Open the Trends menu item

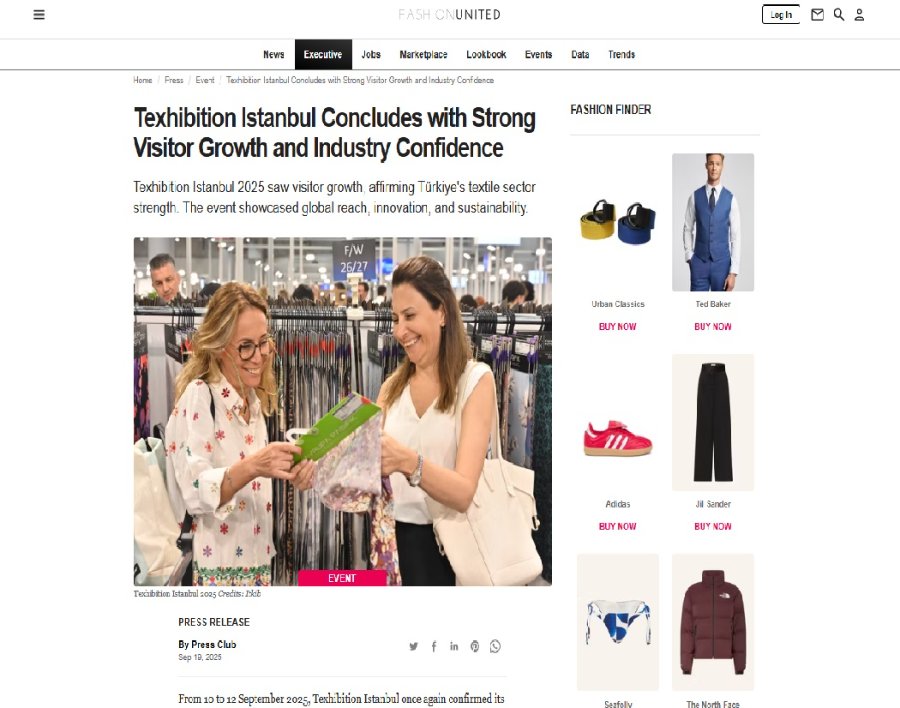click(x=622, y=55)
